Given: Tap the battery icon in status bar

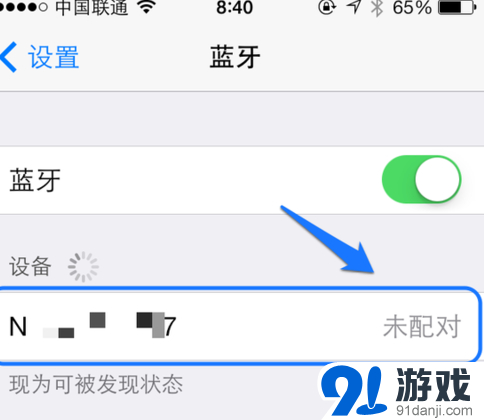Looking at the screenshot, I should click(x=457, y=7).
